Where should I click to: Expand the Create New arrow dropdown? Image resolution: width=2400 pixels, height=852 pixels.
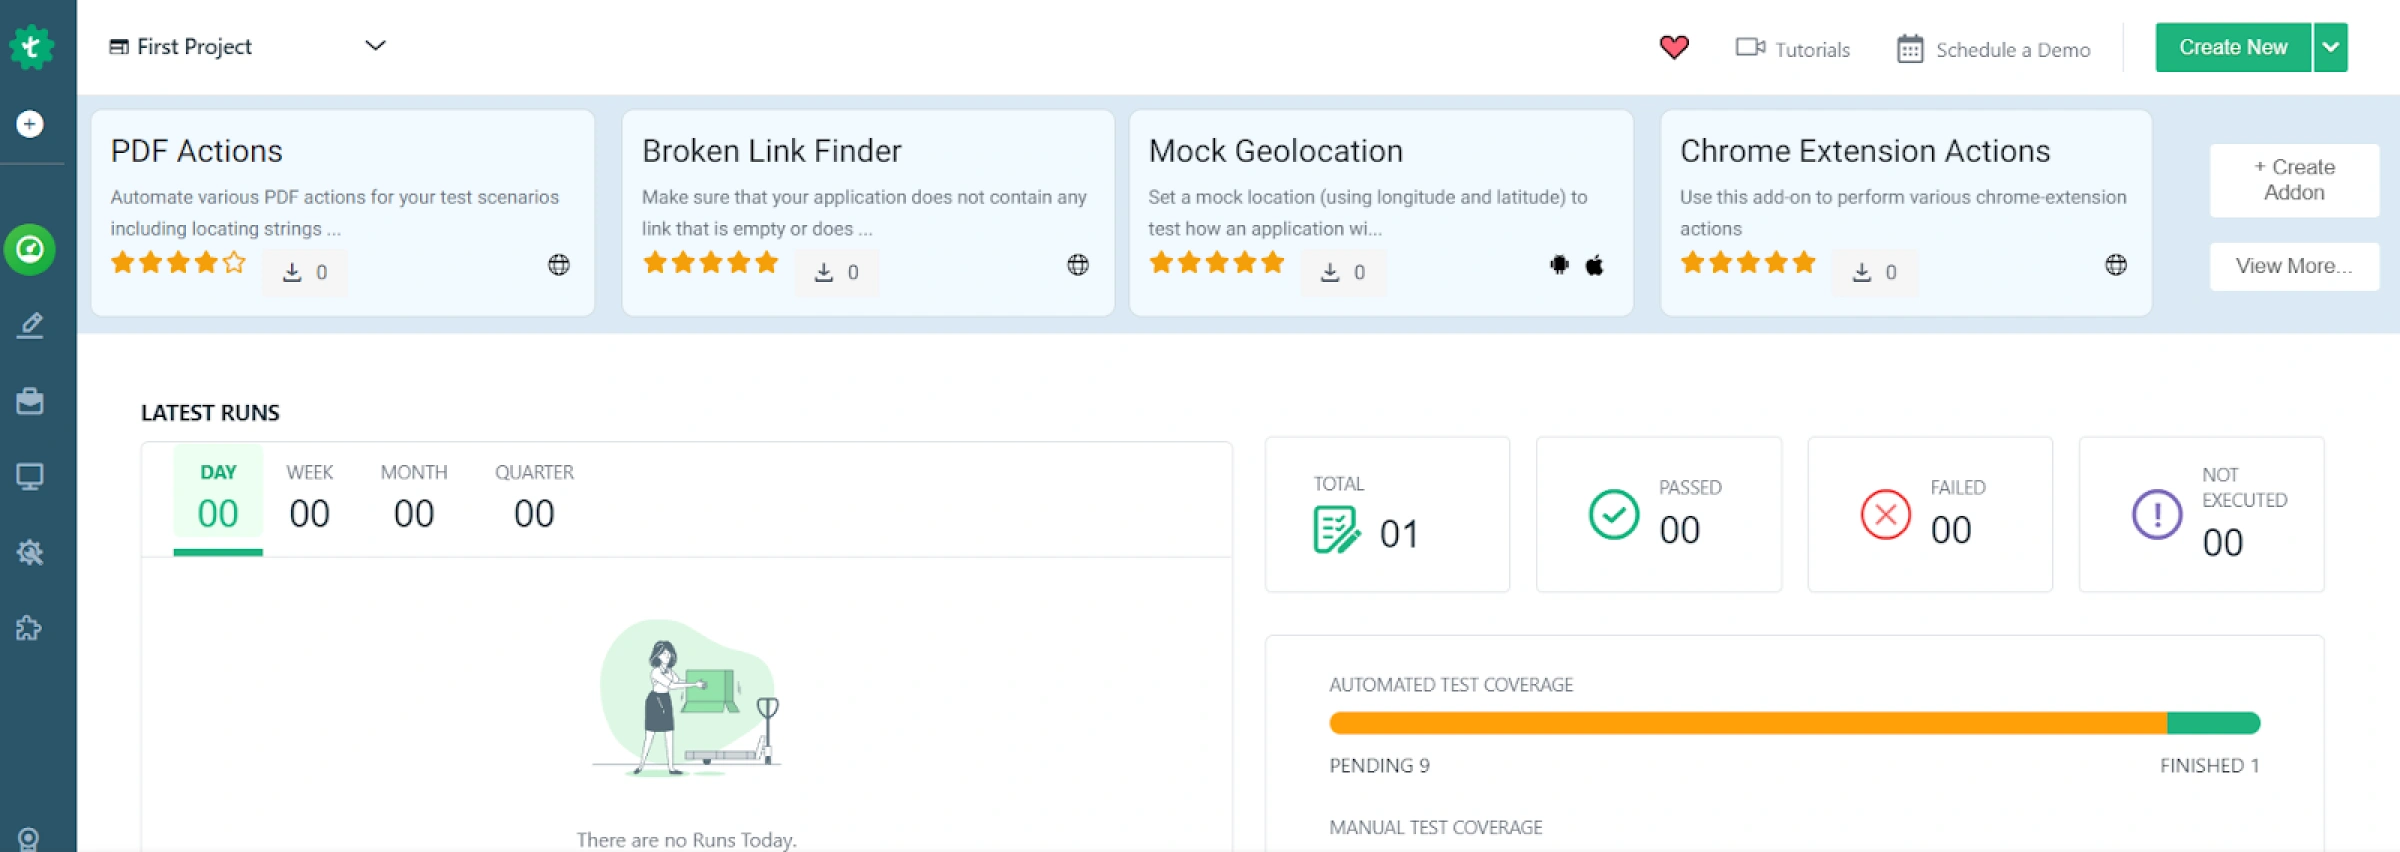tap(2330, 47)
